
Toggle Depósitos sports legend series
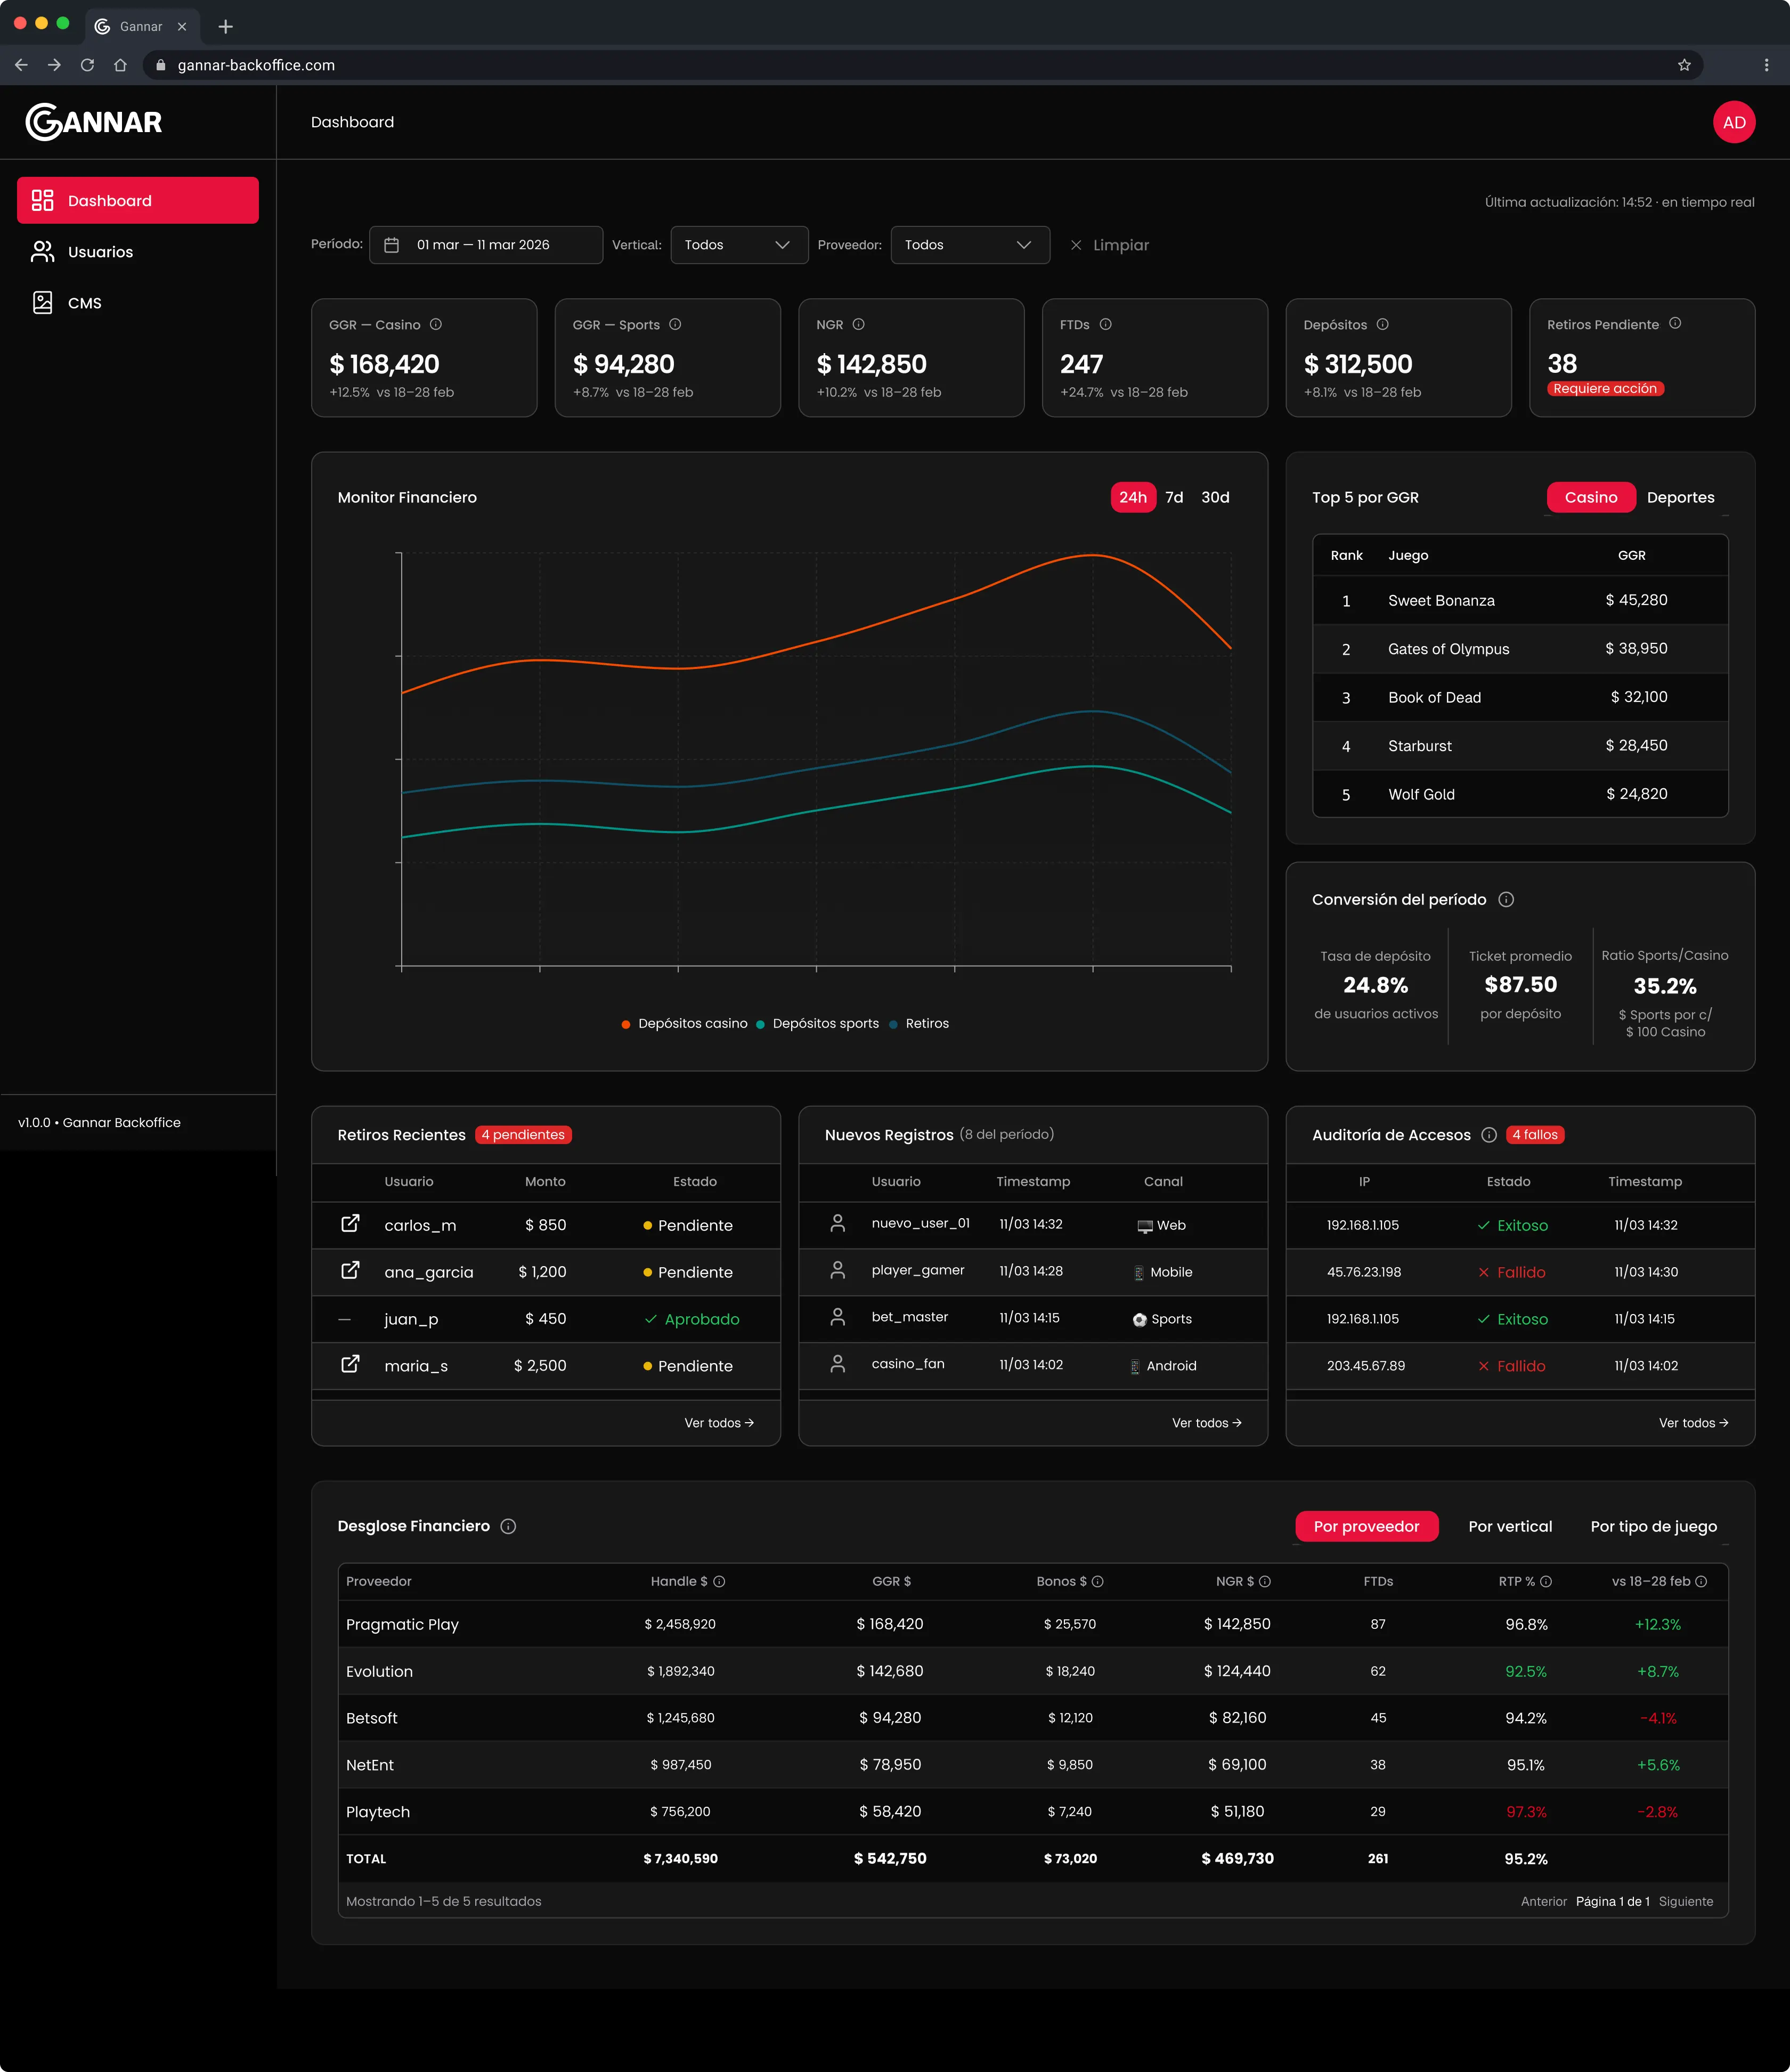pyautogui.click(x=817, y=1023)
